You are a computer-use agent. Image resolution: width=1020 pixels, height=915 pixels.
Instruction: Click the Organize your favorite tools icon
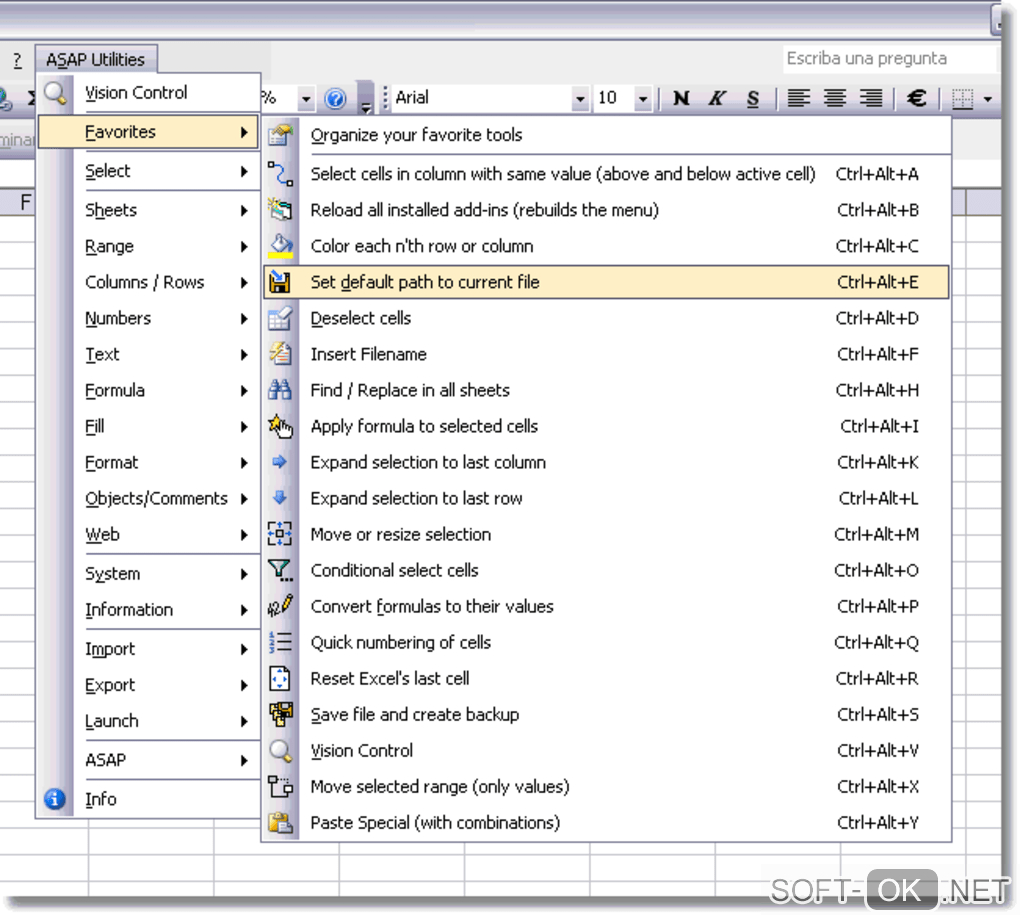point(280,135)
